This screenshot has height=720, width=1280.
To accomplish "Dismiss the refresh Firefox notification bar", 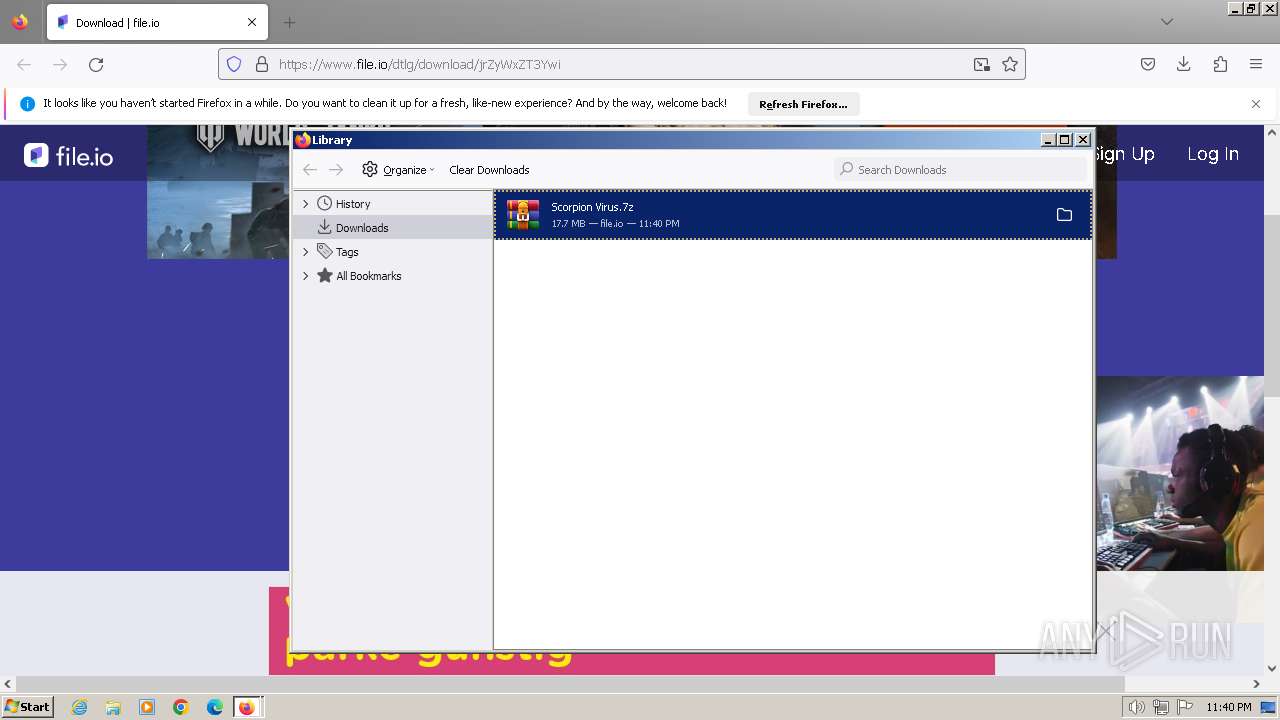I will point(1256,104).
